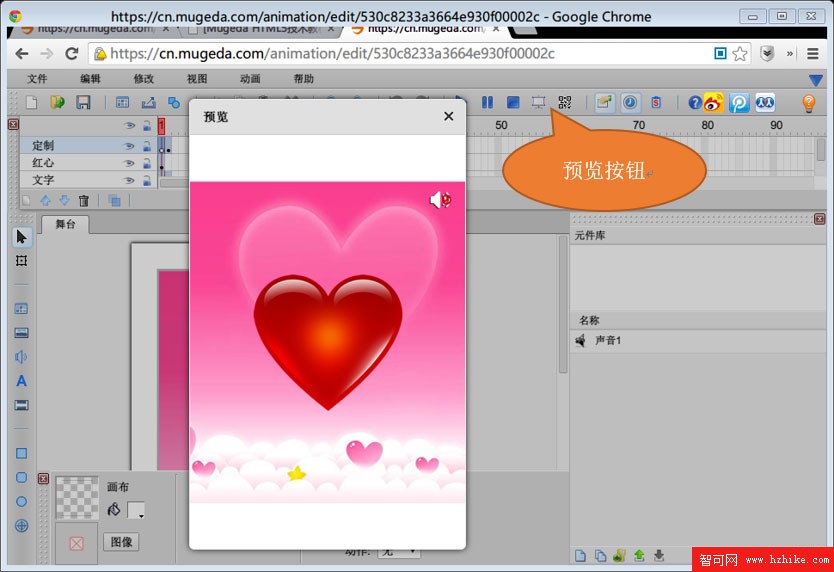The image size is (834, 572).
Task: Click the 图像 button
Action: point(122,541)
